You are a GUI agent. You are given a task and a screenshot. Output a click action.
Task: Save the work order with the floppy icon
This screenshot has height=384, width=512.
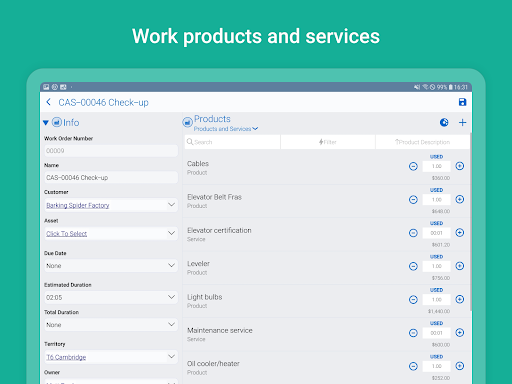tap(462, 102)
